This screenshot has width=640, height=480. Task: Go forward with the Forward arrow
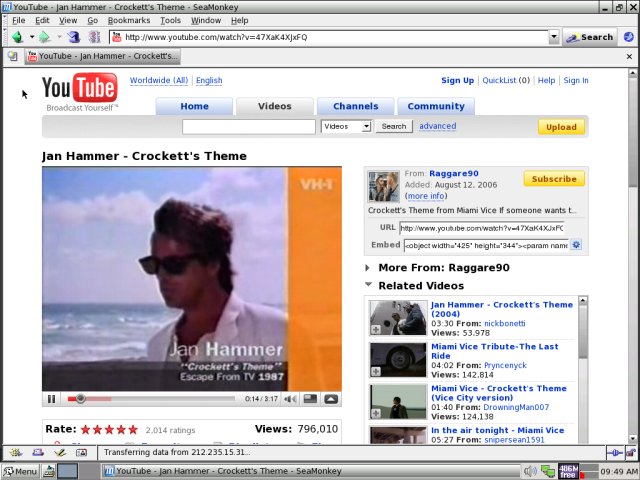coord(44,37)
